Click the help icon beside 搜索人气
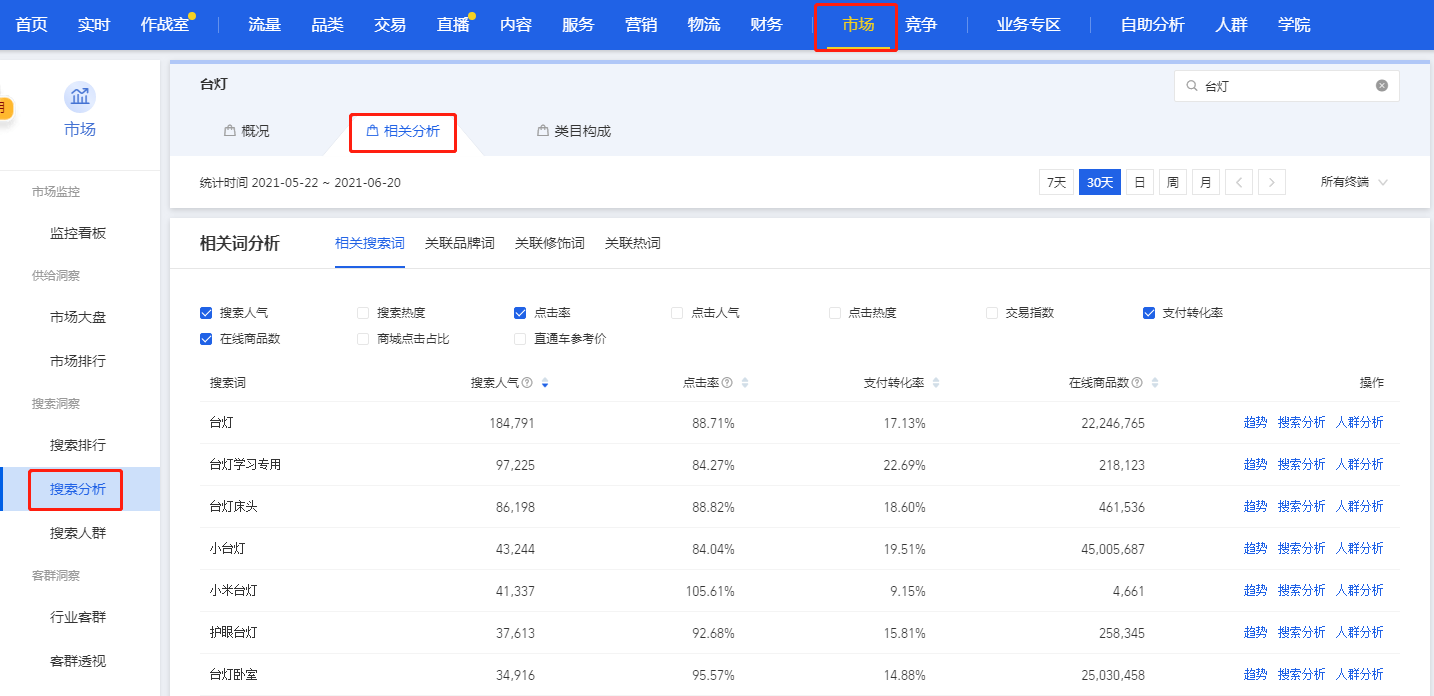This screenshot has height=696, width=1434. point(527,383)
